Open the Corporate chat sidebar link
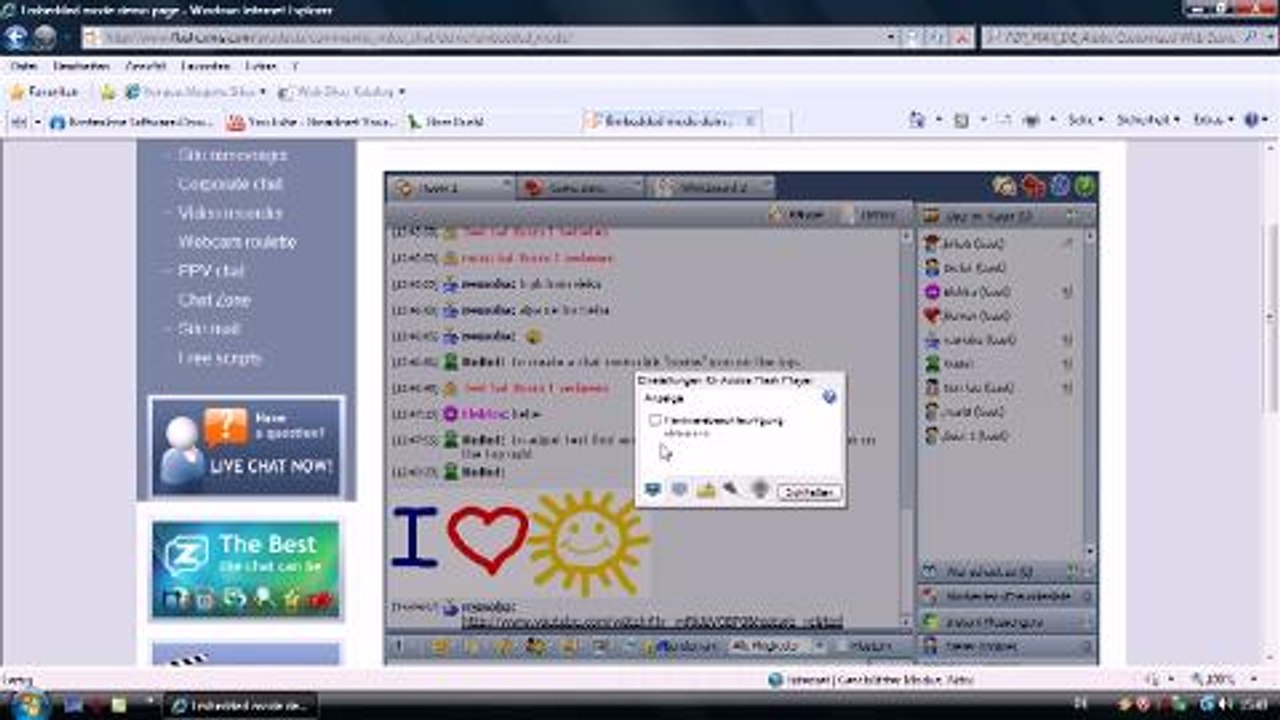Image resolution: width=1280 pixels, height=720 pixels. (230, 184)
